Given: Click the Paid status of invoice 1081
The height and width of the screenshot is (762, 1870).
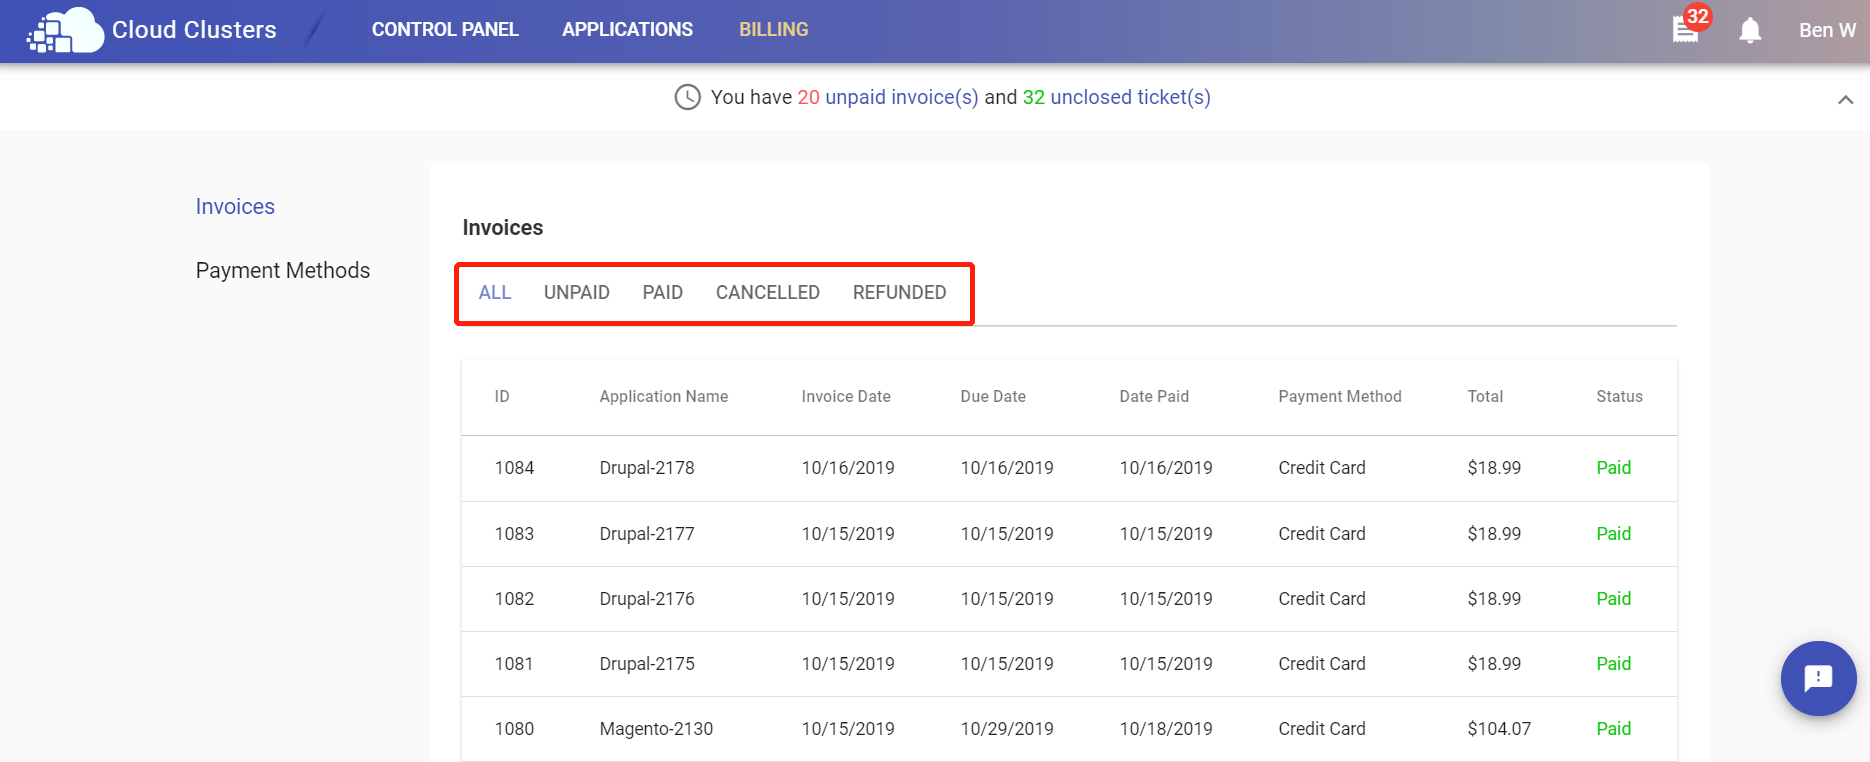Looking at the screenshot, I should [x=1613, y=663].
